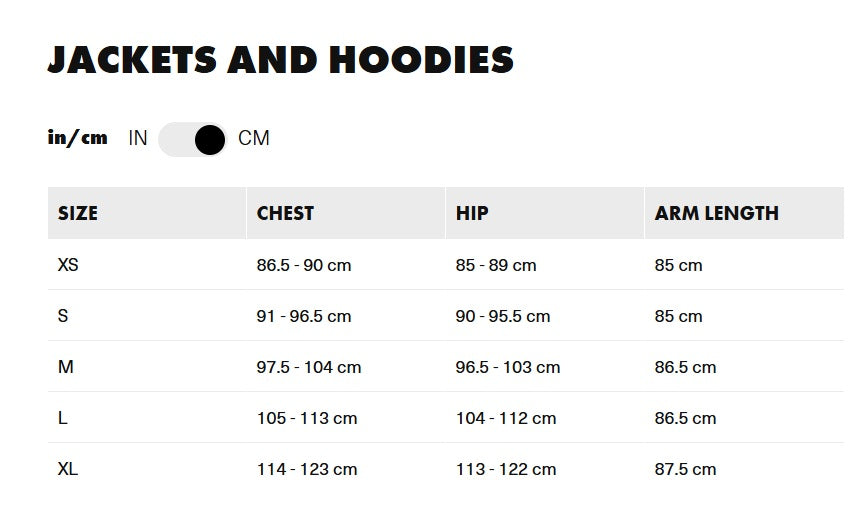Click the M chest value 97.5 - 104 cm
The image size is (866, 517).
tap(309, 367)
